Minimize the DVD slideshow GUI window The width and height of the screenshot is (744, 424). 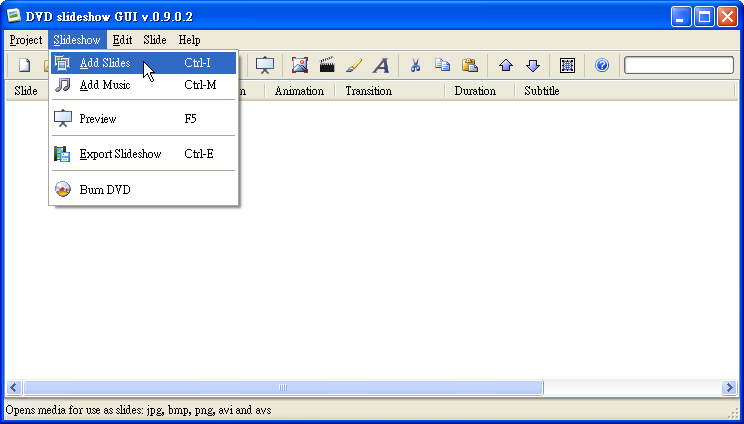click(x=681, y=17)
